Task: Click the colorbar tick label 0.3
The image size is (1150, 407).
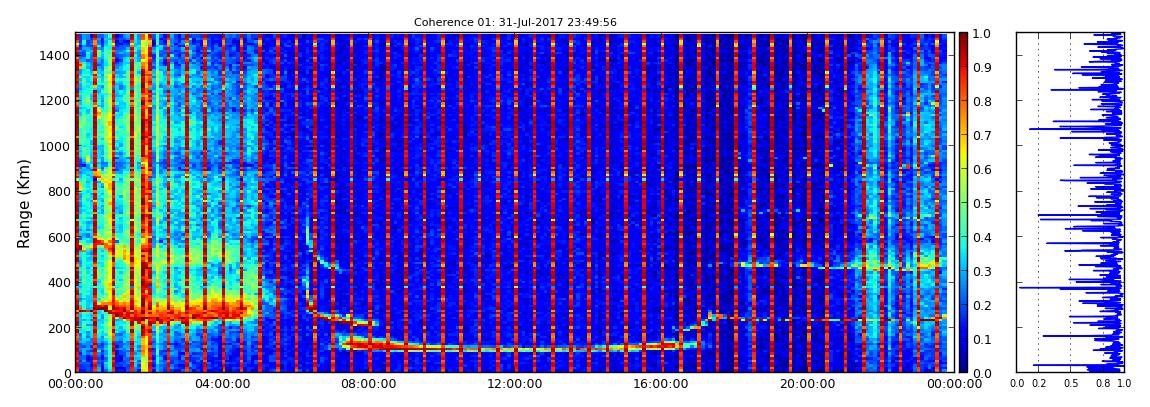Action: (983, 271)
